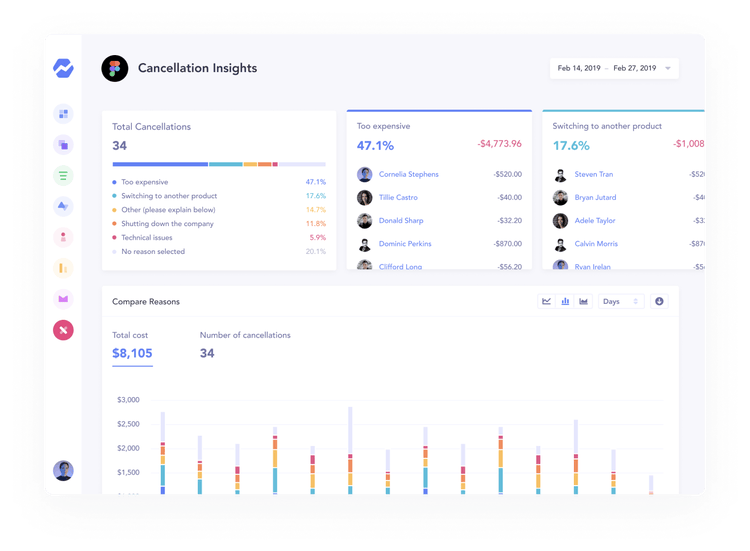Open Cornelia Stephens customer link
Image resolution: width=750 pixels, height=551 pixels.
(x=408, y=174)
